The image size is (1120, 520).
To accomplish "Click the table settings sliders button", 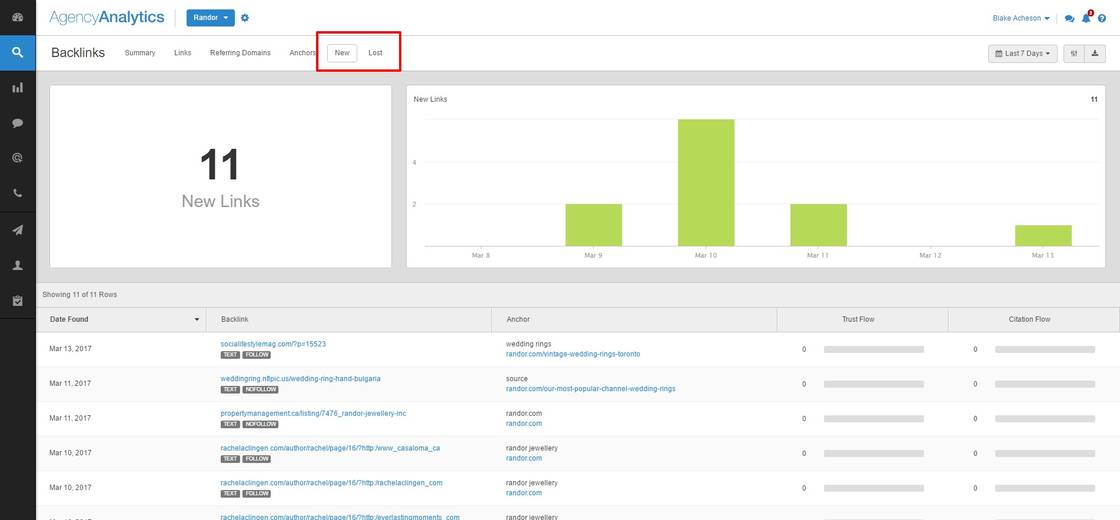I will tap(1074, 54).
